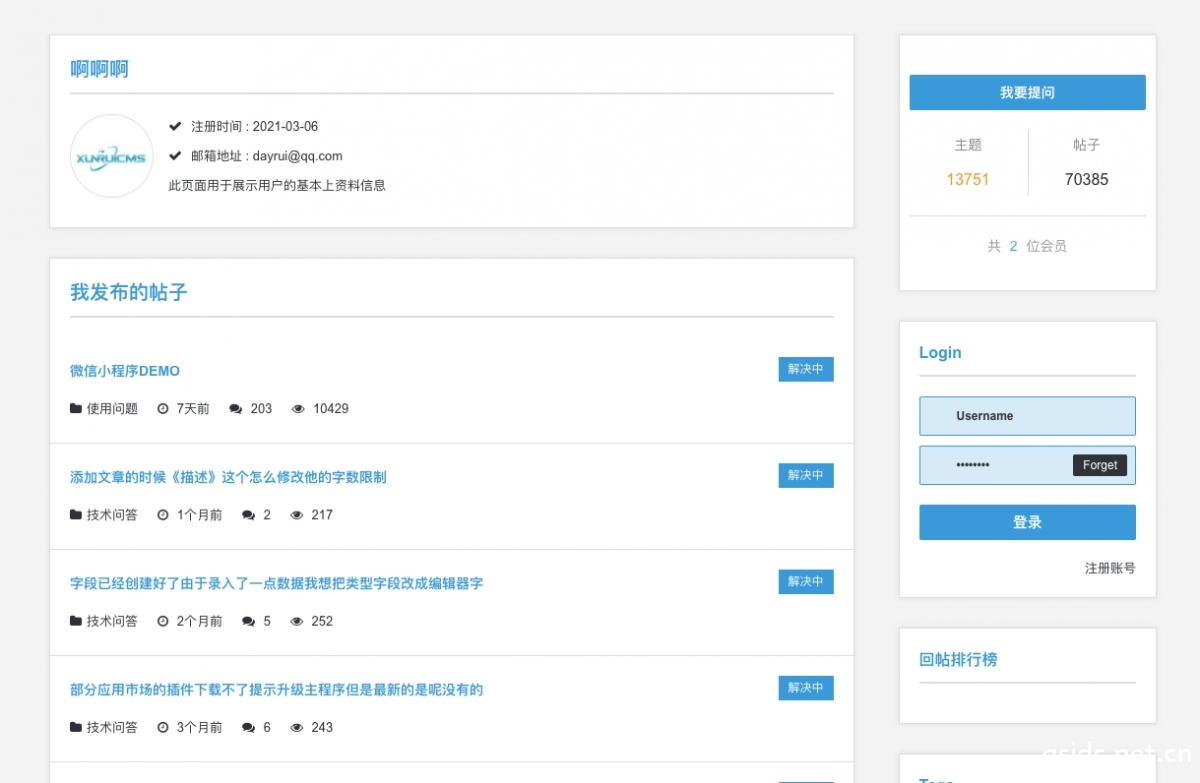This screenshot has width=1200, height=783.
Task: Click the 主题 count 13751
Action: pos(968,179)
